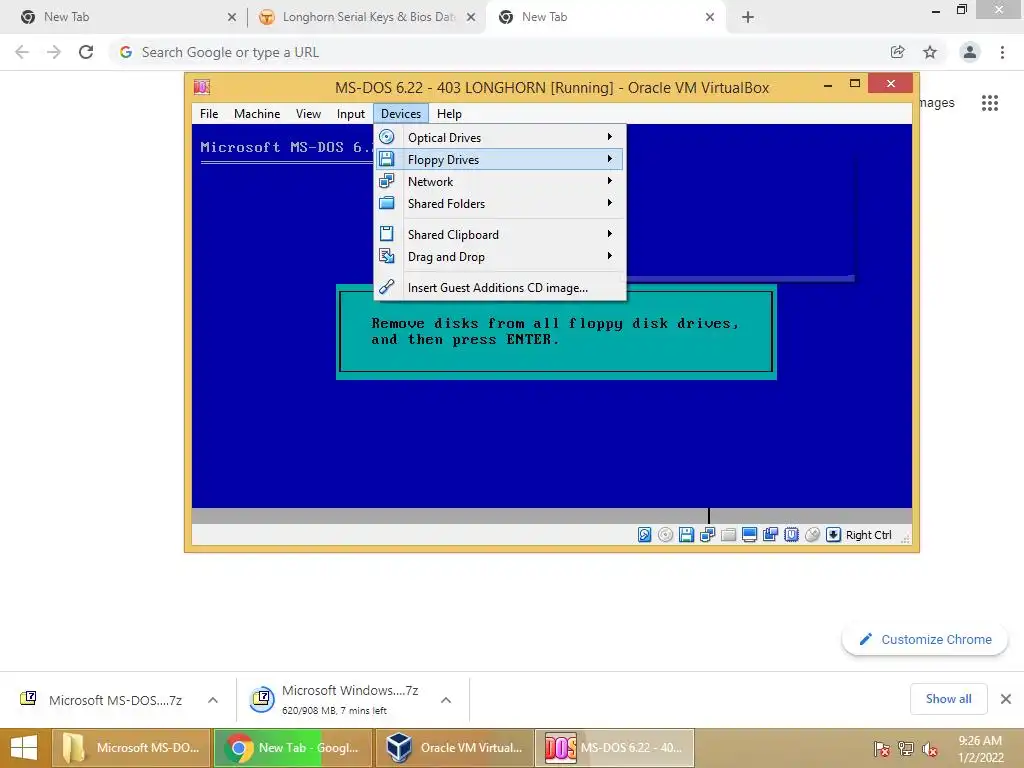Click Show all downloads
Viewport: 1024px width, 768px height.
coord(948,699)
